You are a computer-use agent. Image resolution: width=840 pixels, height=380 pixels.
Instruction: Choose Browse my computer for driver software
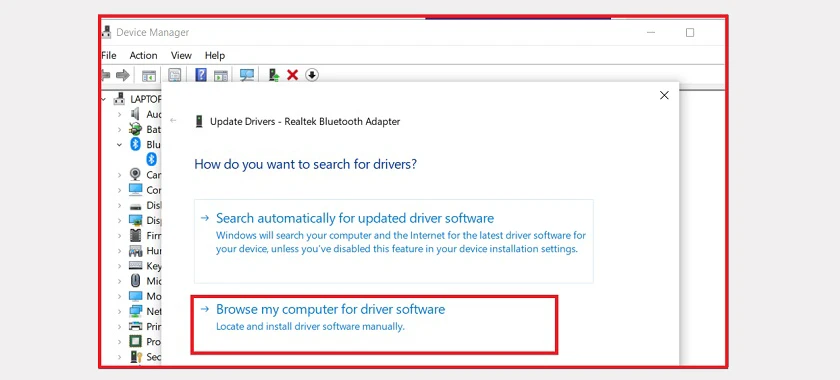coord(374,324)
